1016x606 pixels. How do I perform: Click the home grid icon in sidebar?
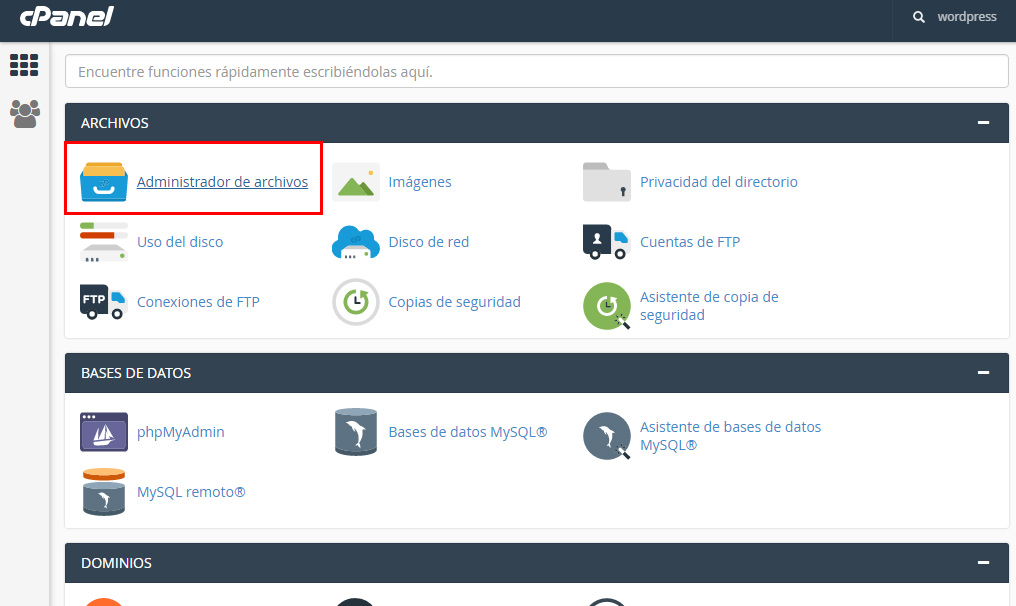tap(24, 65)
